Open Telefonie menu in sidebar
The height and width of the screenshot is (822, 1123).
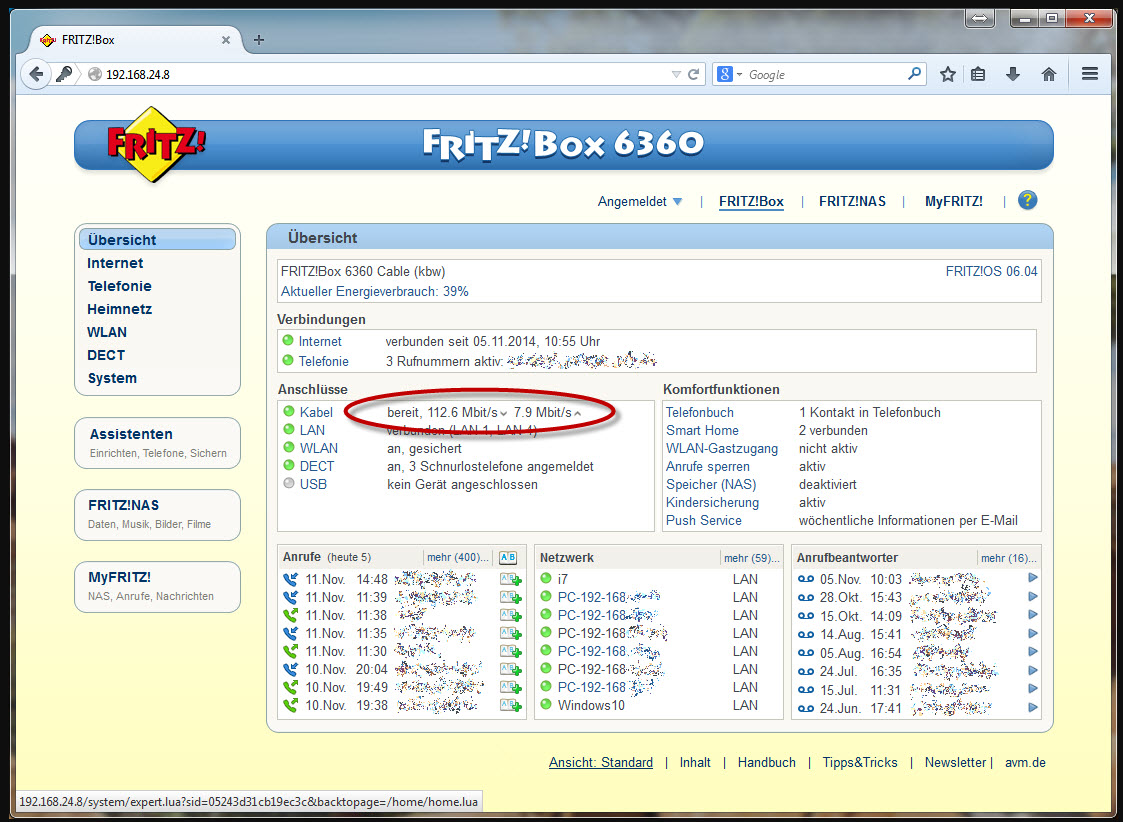tap(119, 286)
